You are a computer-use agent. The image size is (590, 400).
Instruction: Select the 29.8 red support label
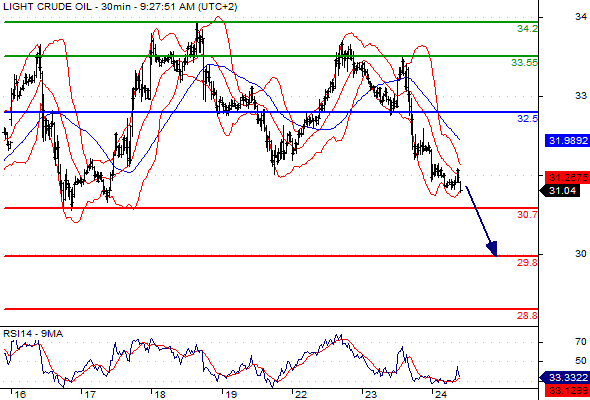tap(527, 263)
